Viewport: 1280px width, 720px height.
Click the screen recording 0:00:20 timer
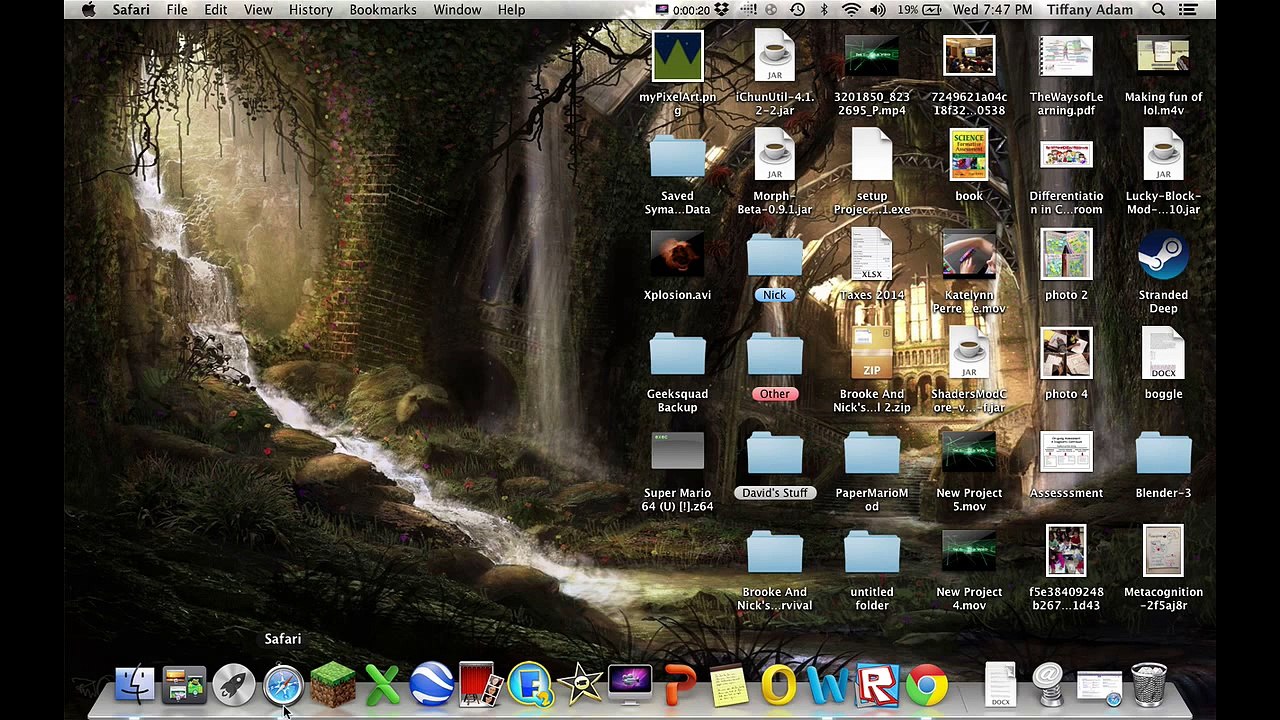tap(683, 10)
